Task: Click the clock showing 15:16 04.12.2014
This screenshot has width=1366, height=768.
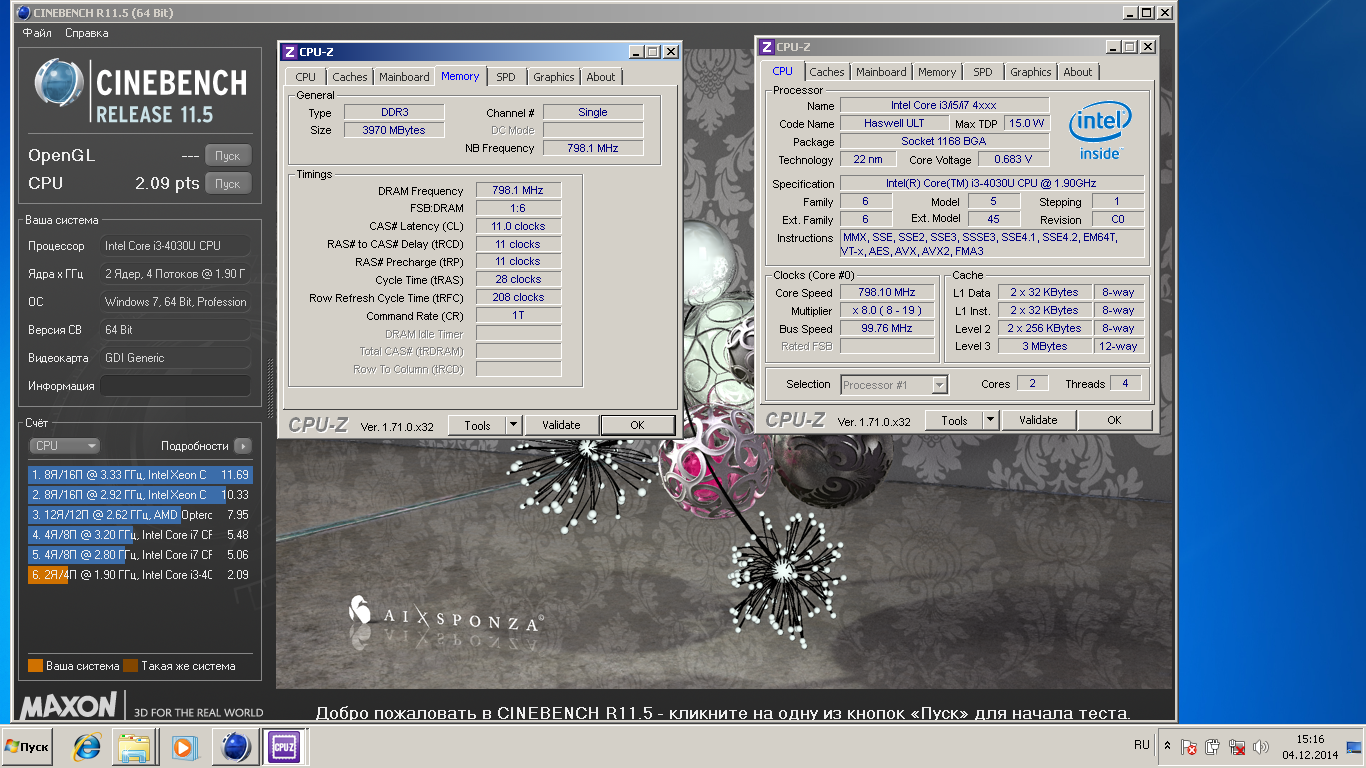Action: (x=1310, y=747)
